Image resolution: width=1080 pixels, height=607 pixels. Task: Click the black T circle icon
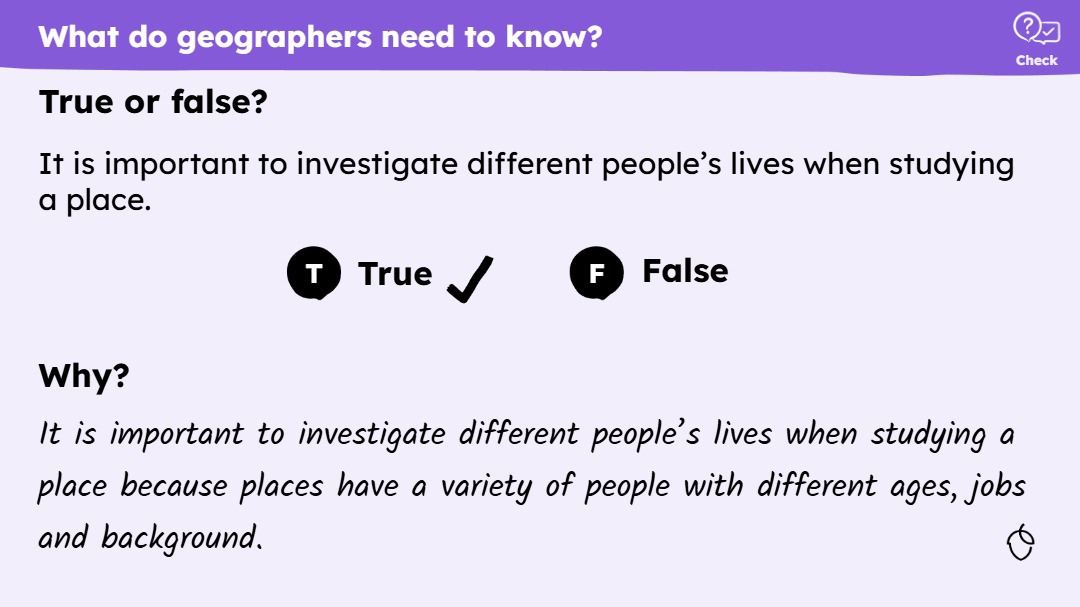click(x=314, y=273)
